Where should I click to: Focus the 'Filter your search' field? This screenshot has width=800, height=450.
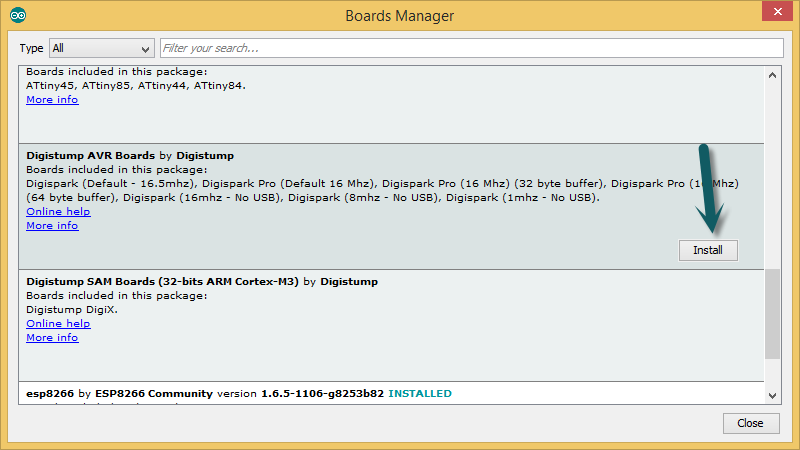[470, 48]
